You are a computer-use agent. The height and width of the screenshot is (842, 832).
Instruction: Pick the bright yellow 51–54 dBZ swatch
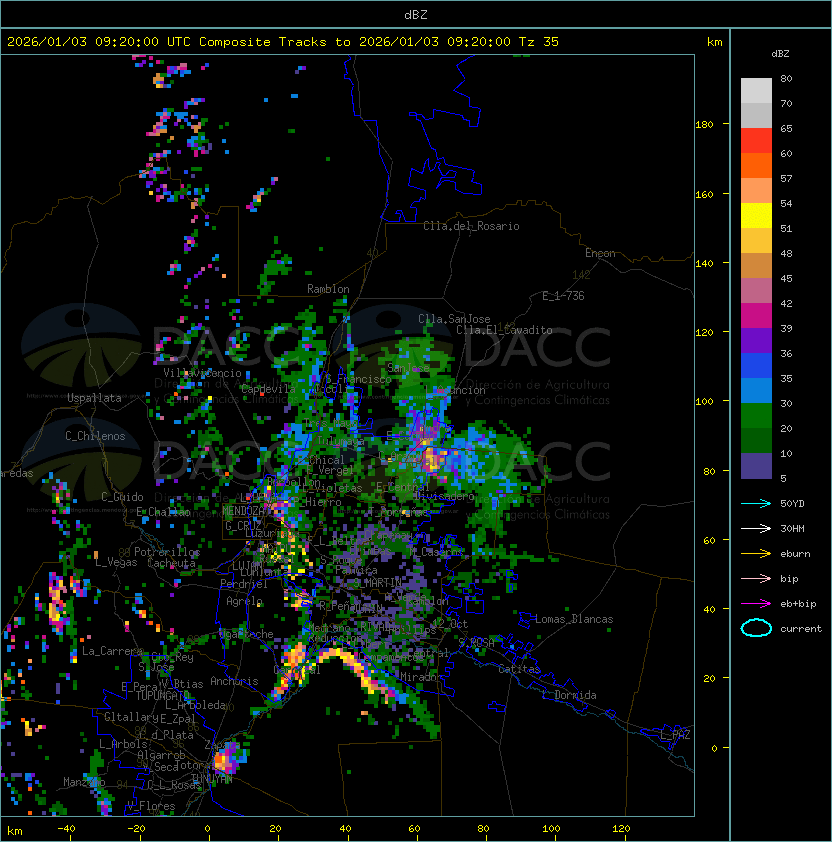(x=756, y=215)
